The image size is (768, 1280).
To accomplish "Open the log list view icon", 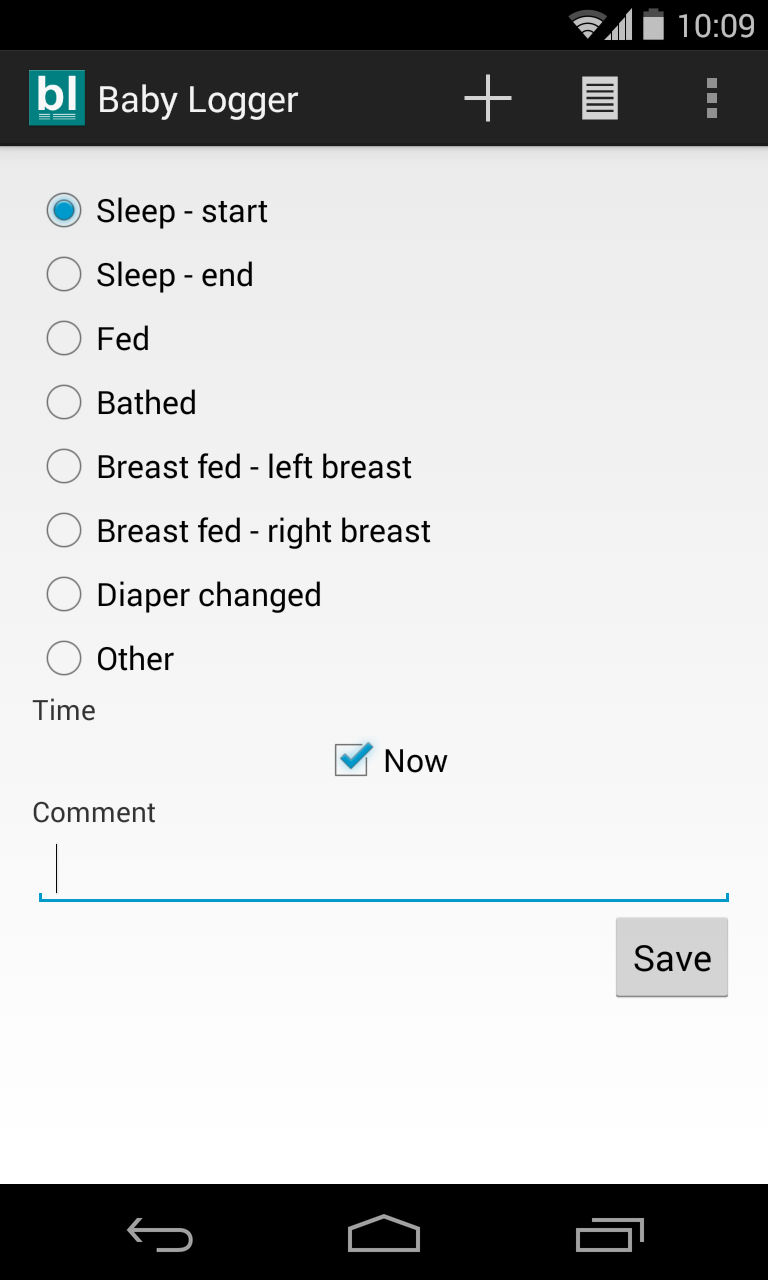I will coord(600,98).
